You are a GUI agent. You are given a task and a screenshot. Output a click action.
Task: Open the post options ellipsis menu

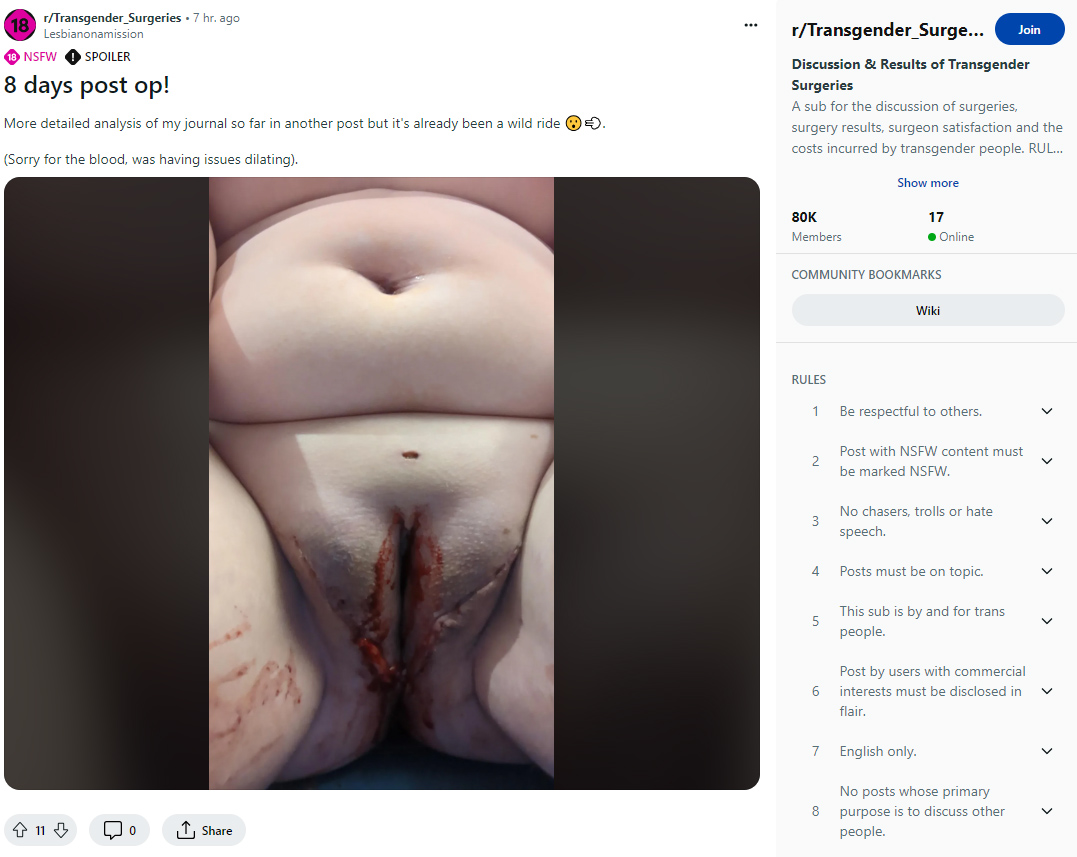(x=751, y=25)
